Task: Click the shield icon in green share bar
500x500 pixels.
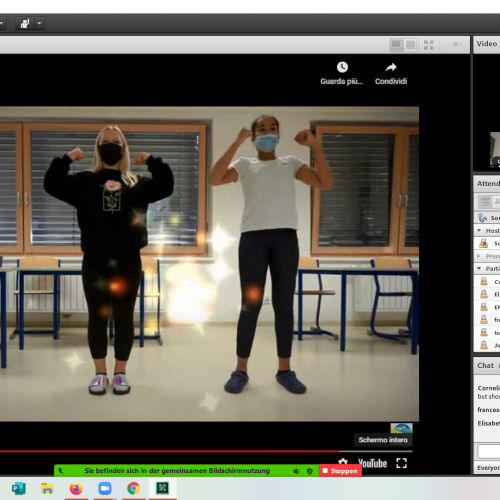Action: click(x=309, y=471)
